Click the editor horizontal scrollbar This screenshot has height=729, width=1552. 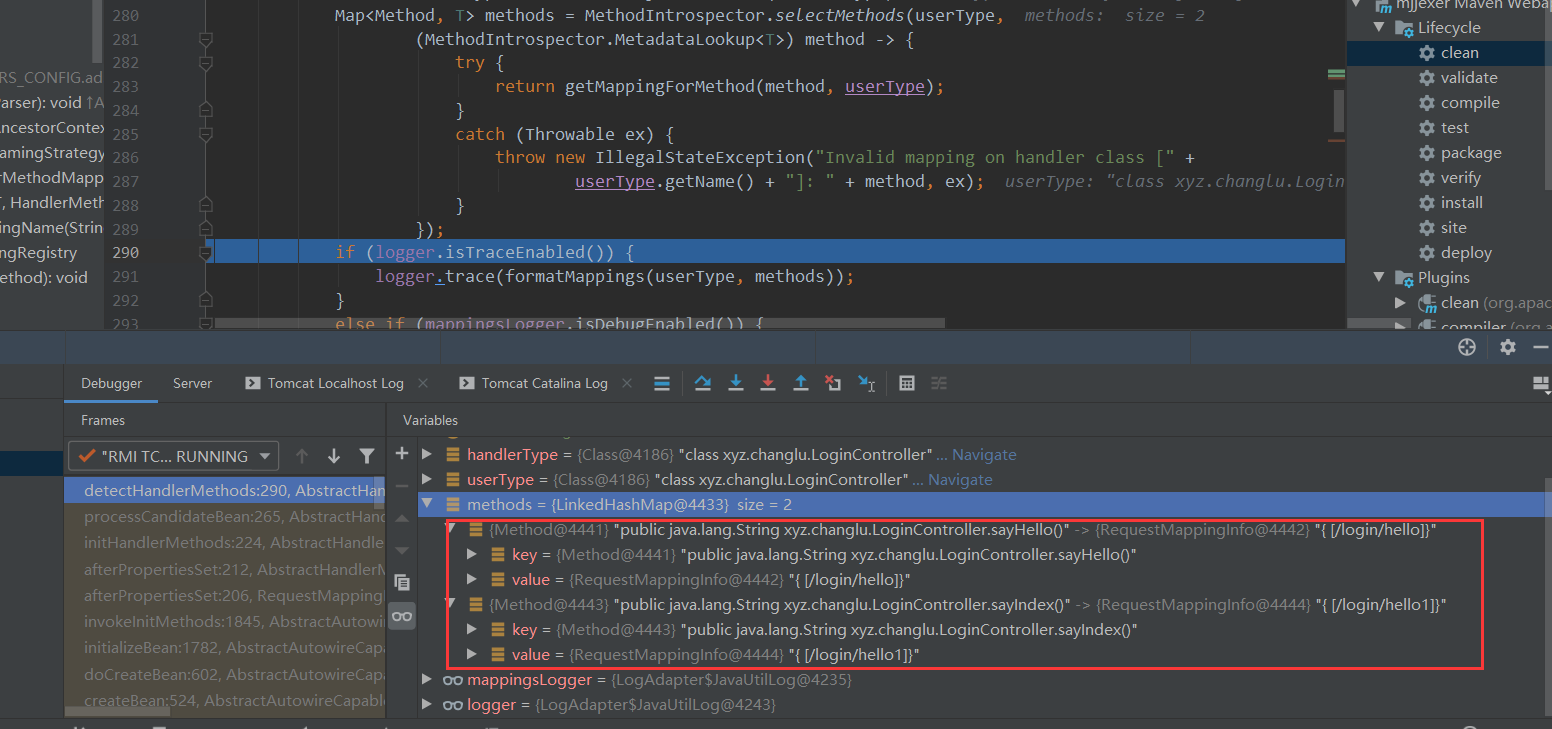tap(580, 323)
